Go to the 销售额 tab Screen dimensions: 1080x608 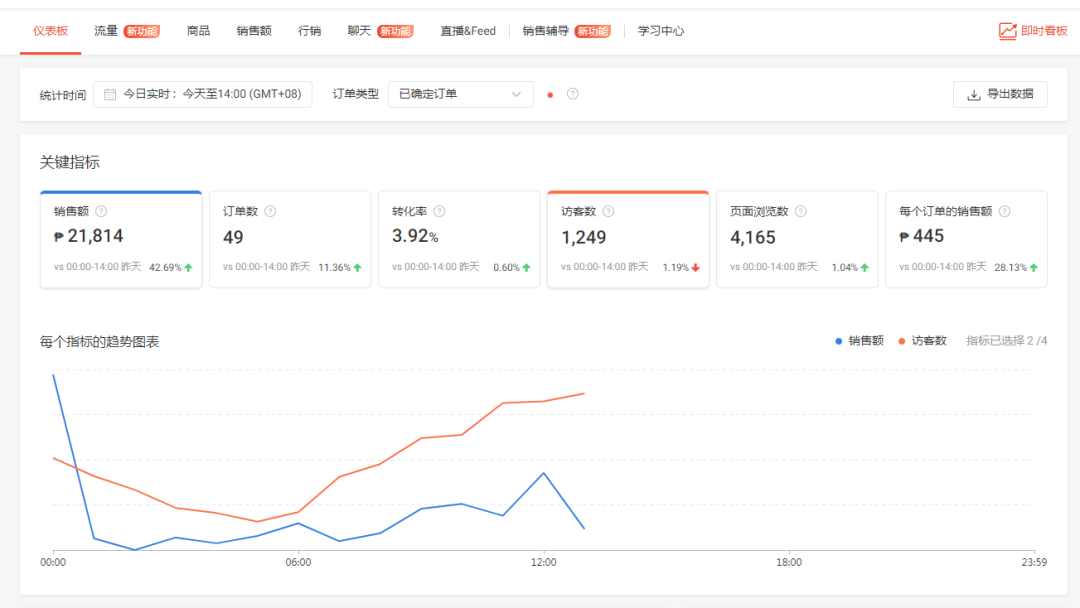point(254,31)
